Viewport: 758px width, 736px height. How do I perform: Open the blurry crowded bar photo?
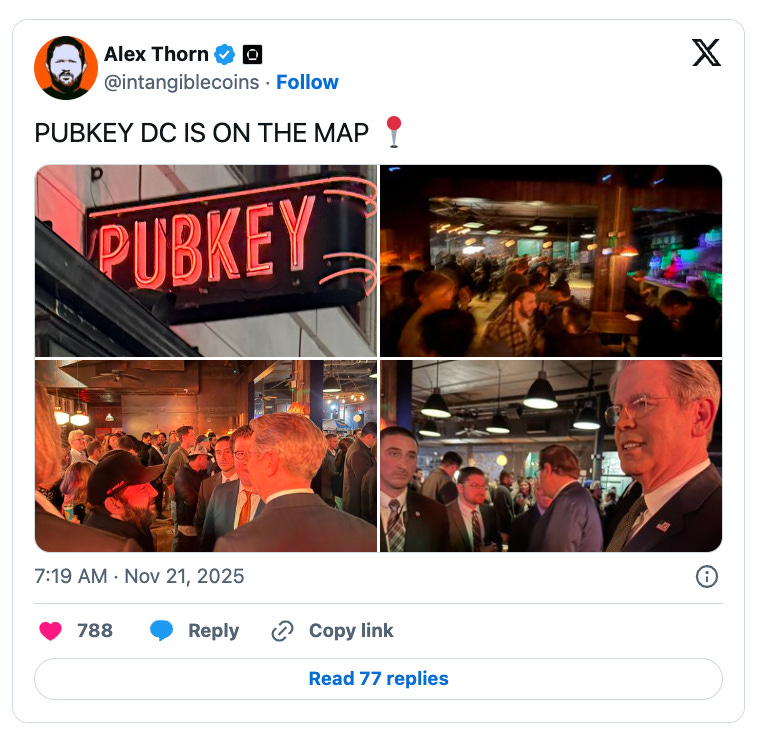pyautogui.click(x=551, y=261)
